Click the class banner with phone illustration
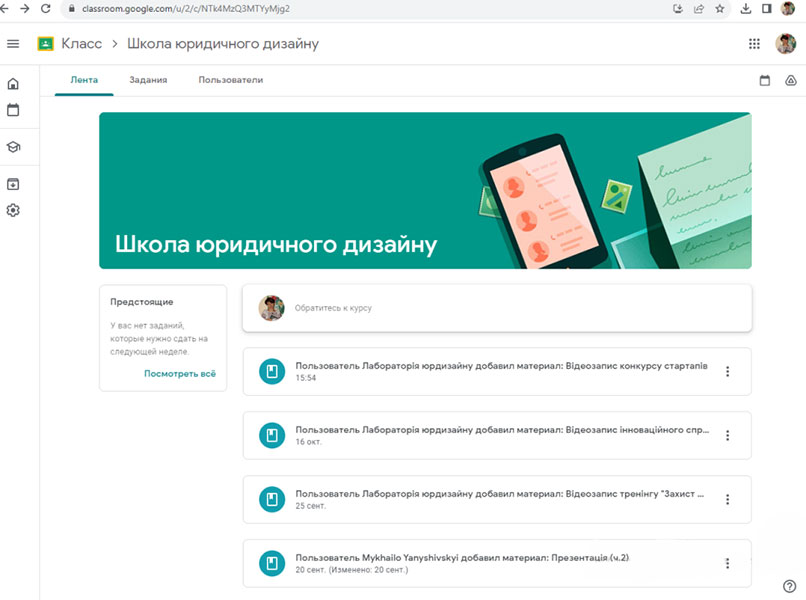 click(x=425, y=191)
